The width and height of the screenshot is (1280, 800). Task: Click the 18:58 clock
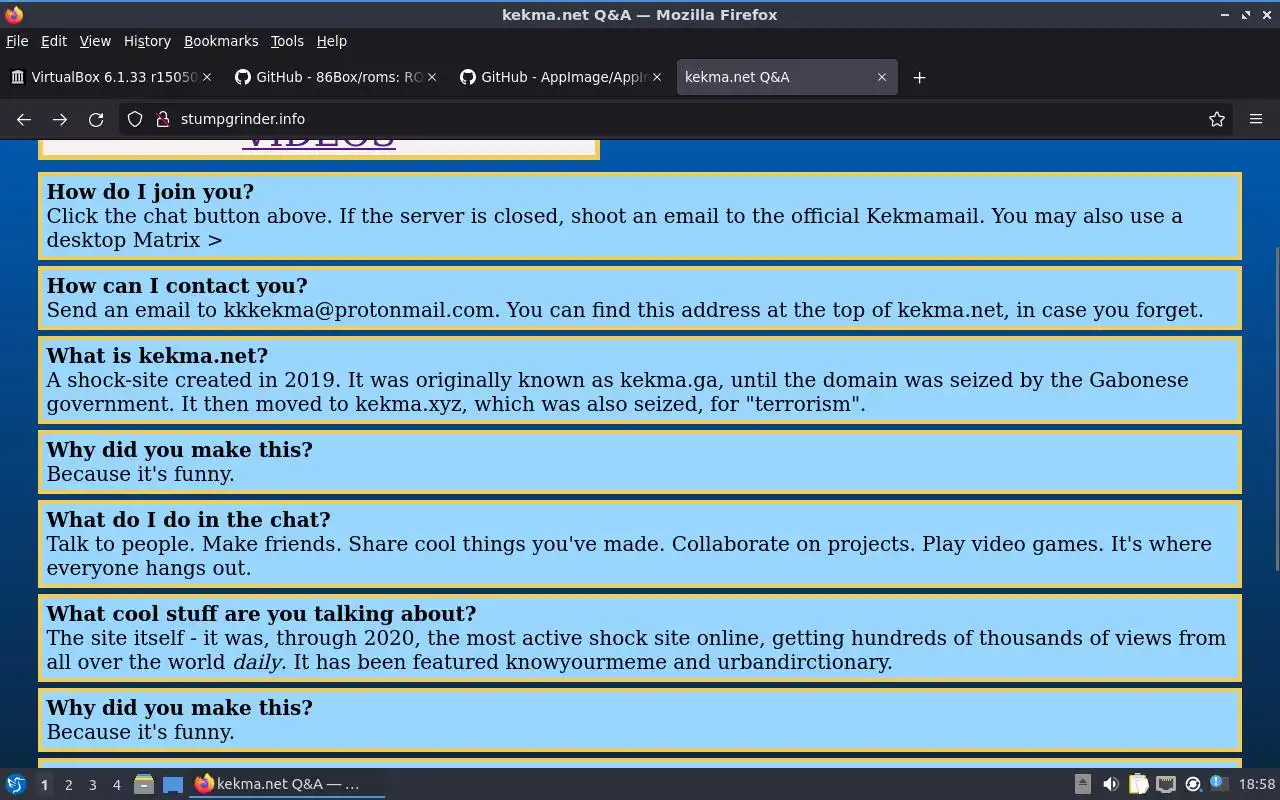click(x=1257, y=784)
